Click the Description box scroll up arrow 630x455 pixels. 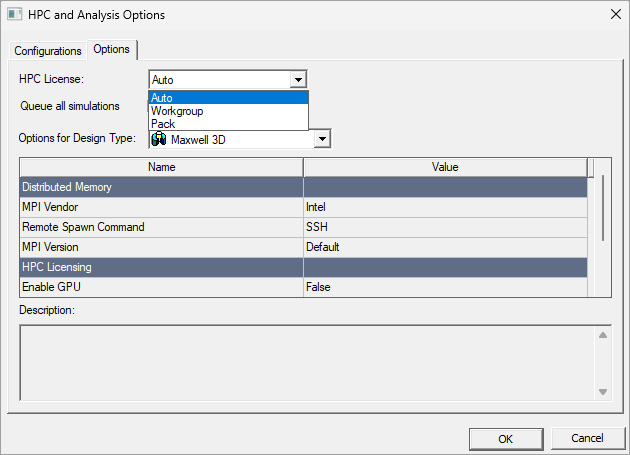click(x=603, y=335)
